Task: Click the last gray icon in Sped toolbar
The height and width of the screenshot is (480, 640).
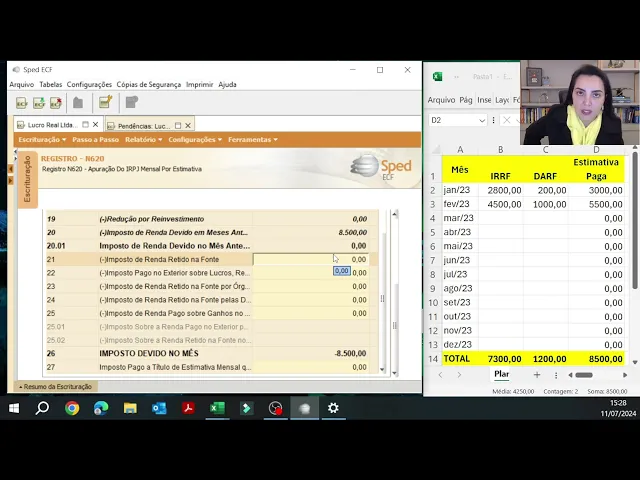Action: click(x=131, y=102)
